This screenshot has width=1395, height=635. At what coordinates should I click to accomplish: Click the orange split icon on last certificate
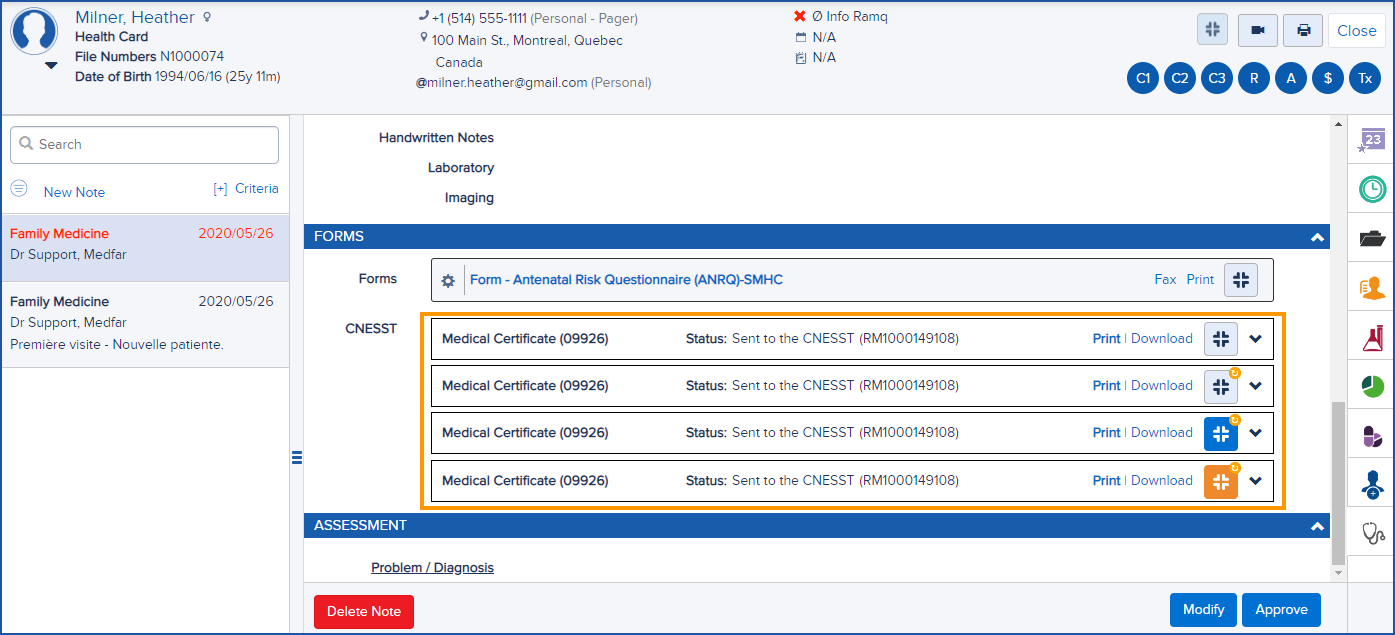pos(1220,481)
